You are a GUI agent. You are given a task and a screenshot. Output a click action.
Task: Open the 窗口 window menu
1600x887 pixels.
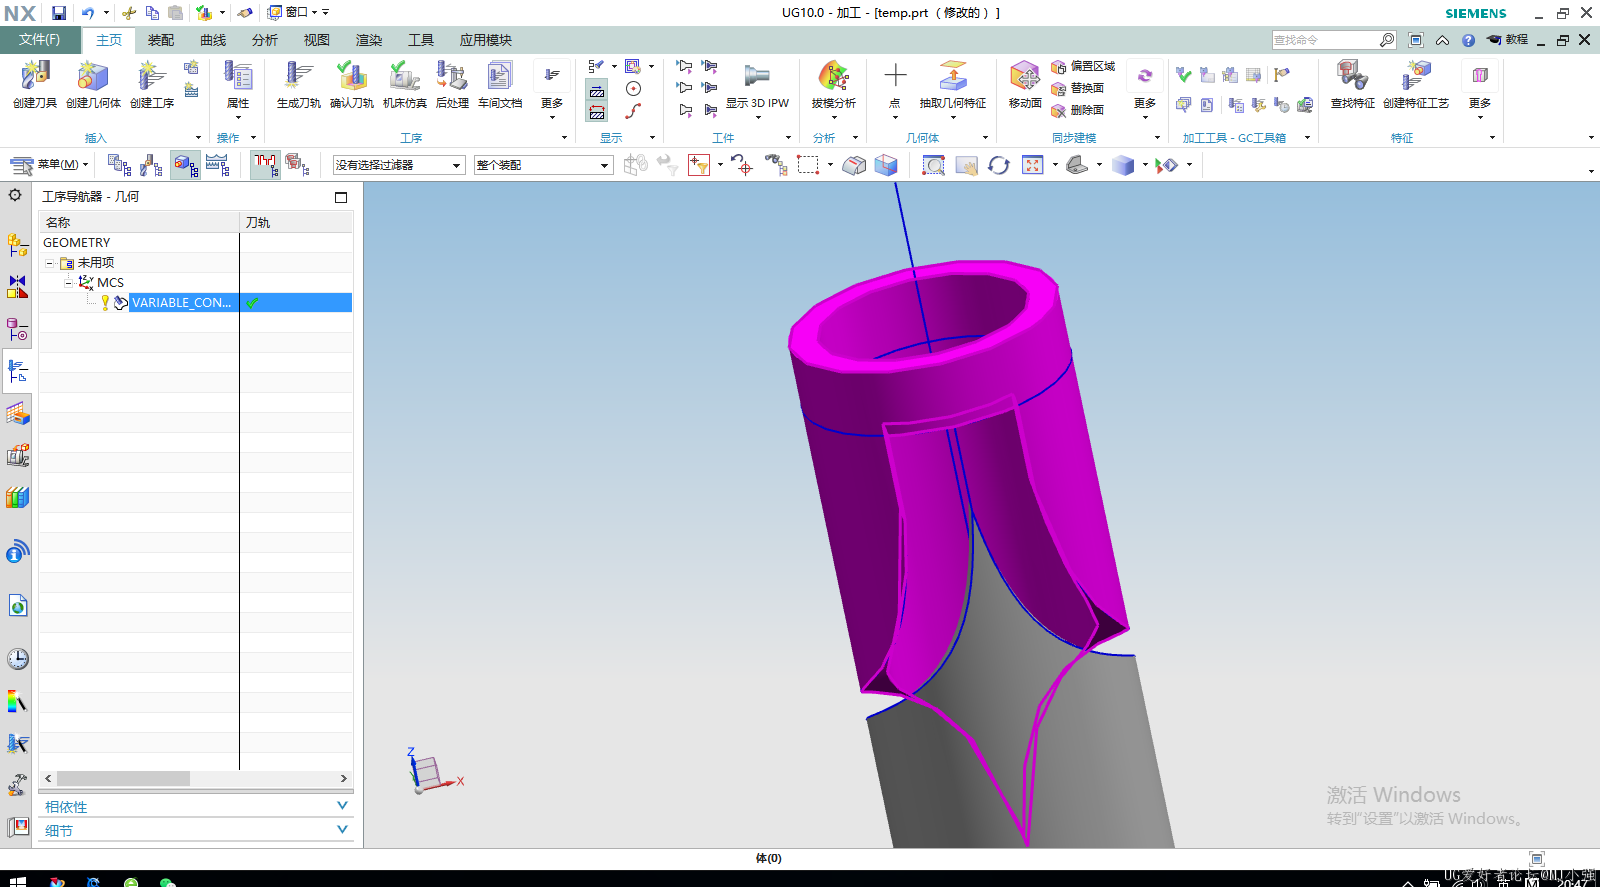tap(292, 13)
